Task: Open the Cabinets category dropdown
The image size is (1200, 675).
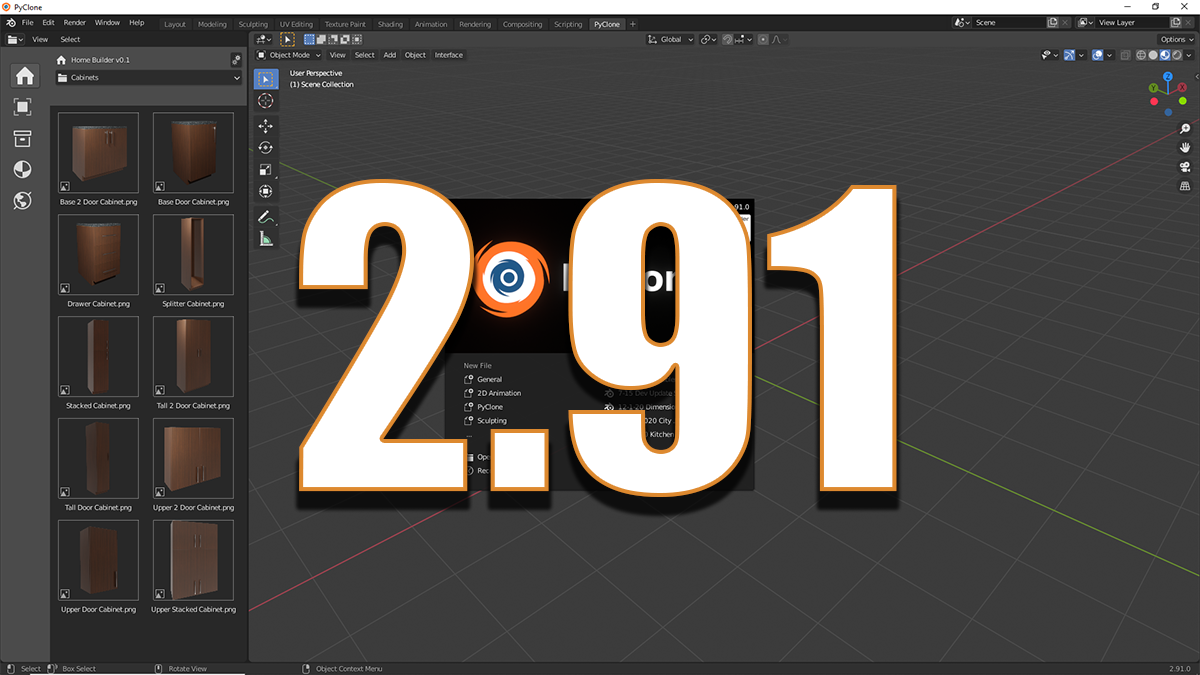Action: coord(147,77)
